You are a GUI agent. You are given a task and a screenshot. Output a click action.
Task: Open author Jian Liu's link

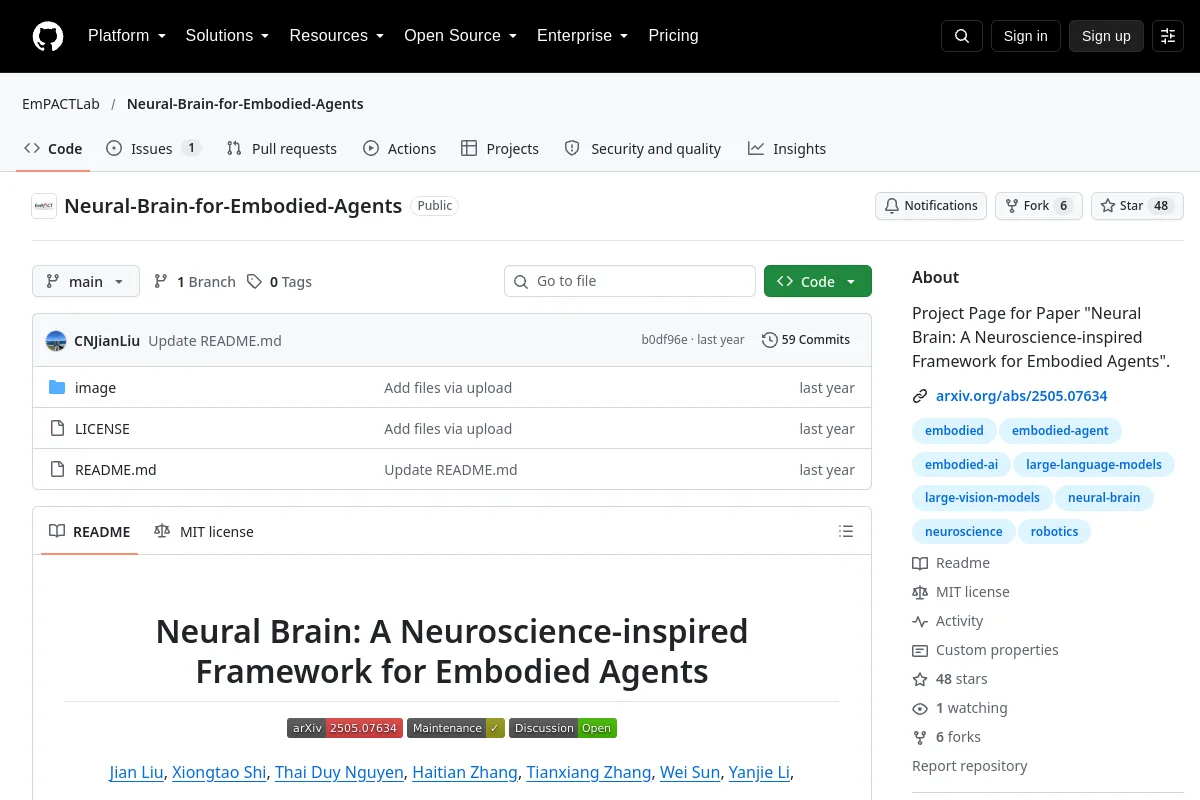137,772
